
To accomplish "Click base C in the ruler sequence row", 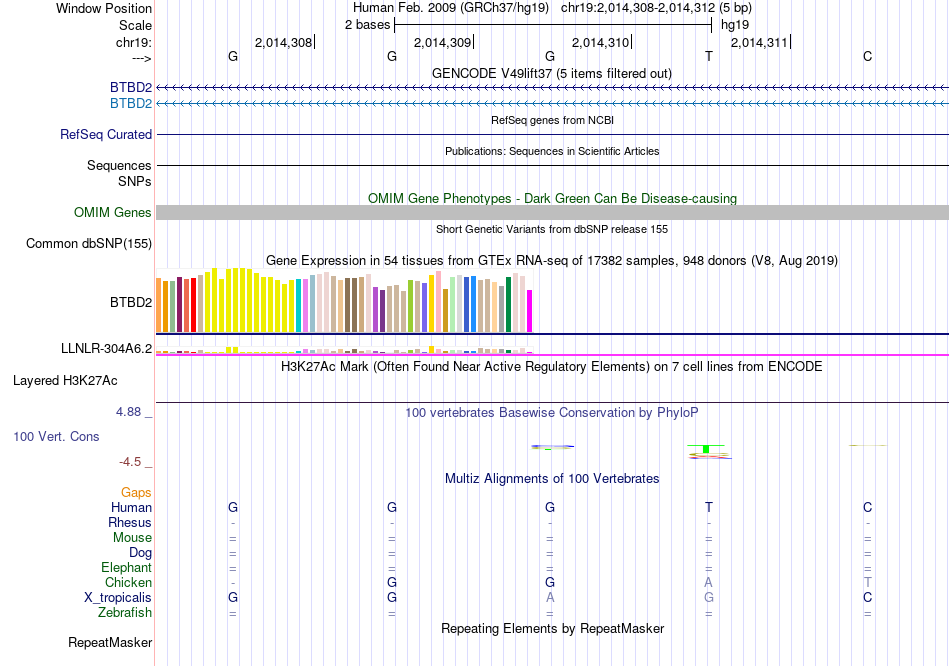I will [x=868, y=56].
